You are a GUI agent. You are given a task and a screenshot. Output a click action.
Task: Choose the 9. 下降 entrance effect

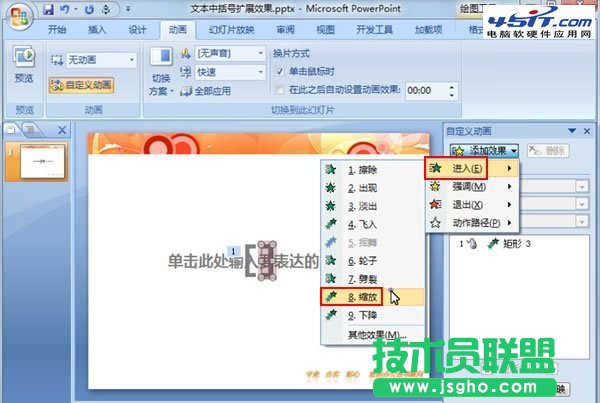373,315
